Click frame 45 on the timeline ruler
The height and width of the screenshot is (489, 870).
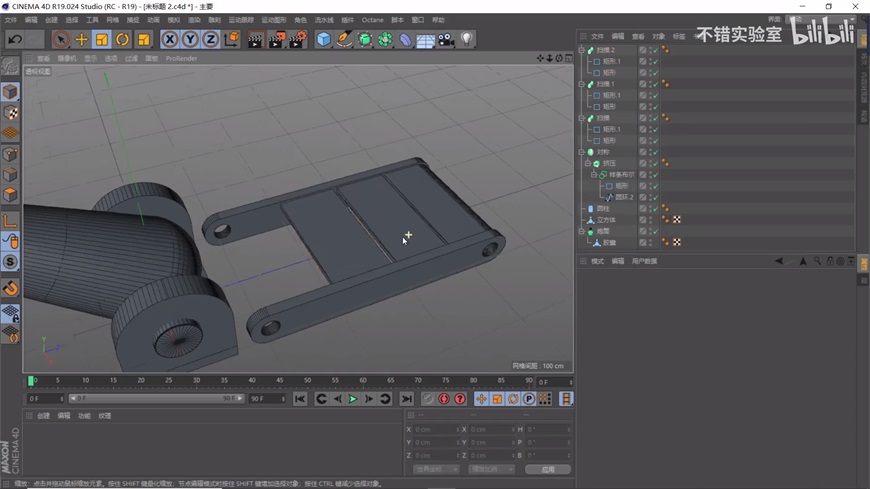(x=278, y=381)
